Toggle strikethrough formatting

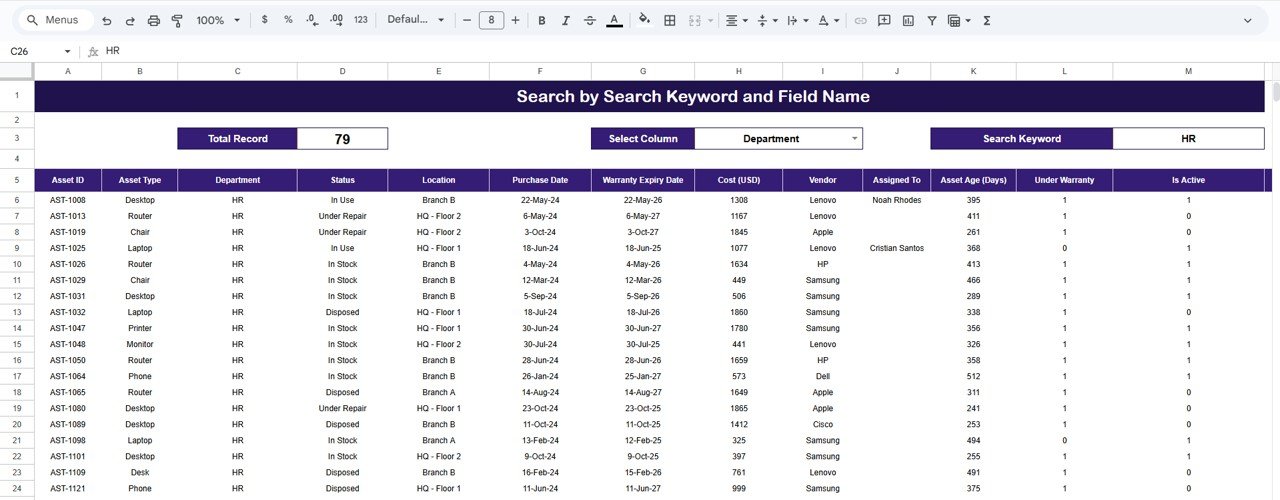[x=589, y=20]
